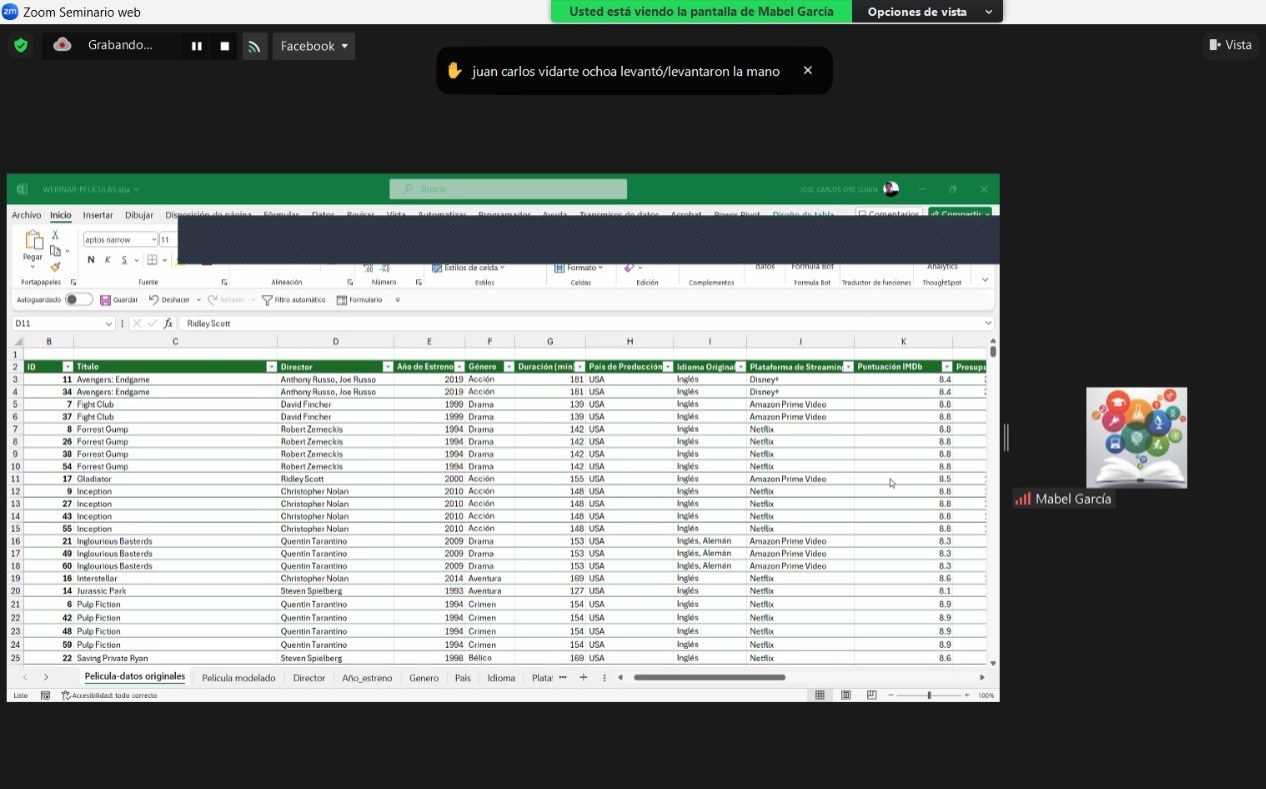The image size is (1266, 789).
Task: Open the Formulario button
Action: click(359, 300)
